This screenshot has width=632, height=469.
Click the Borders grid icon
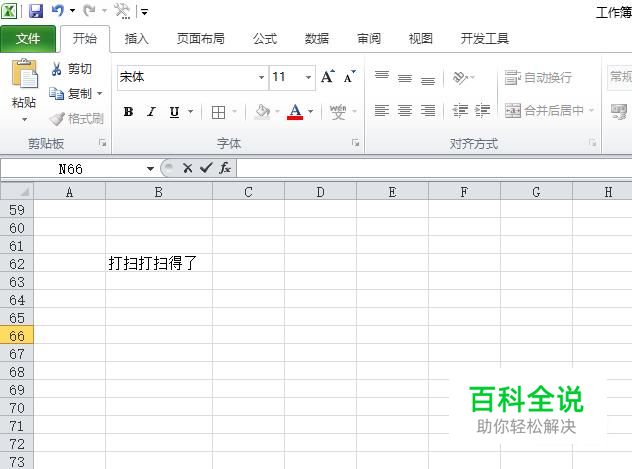pyautogui.click(x=218, y=112)
